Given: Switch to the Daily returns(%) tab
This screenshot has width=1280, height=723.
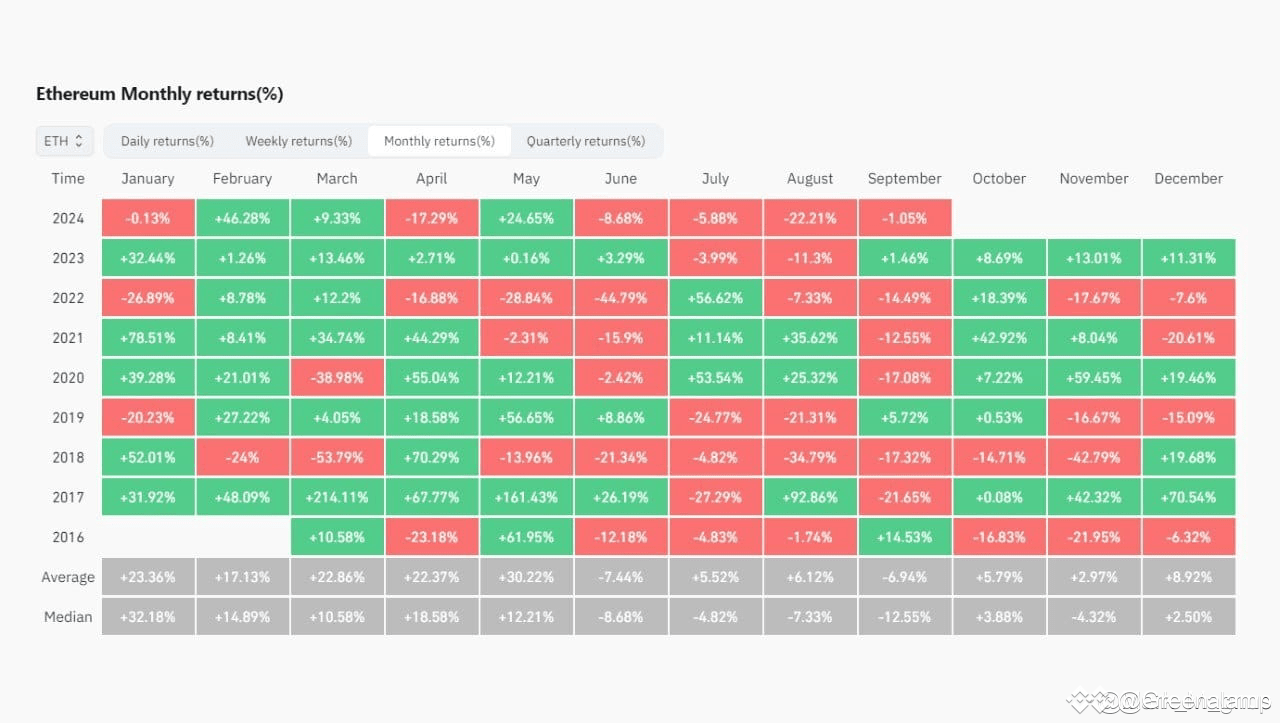Looking at the screenshot, I should click(167, 141).
